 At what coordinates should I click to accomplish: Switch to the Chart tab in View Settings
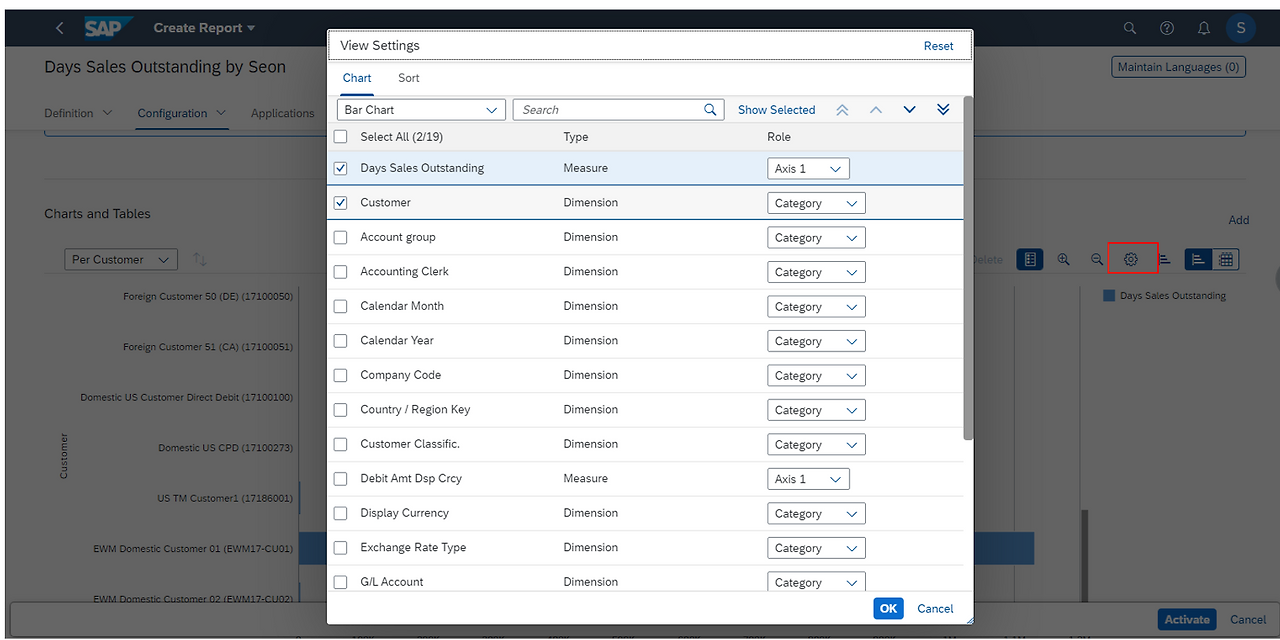pyautogui.click(x=357, y=78)
